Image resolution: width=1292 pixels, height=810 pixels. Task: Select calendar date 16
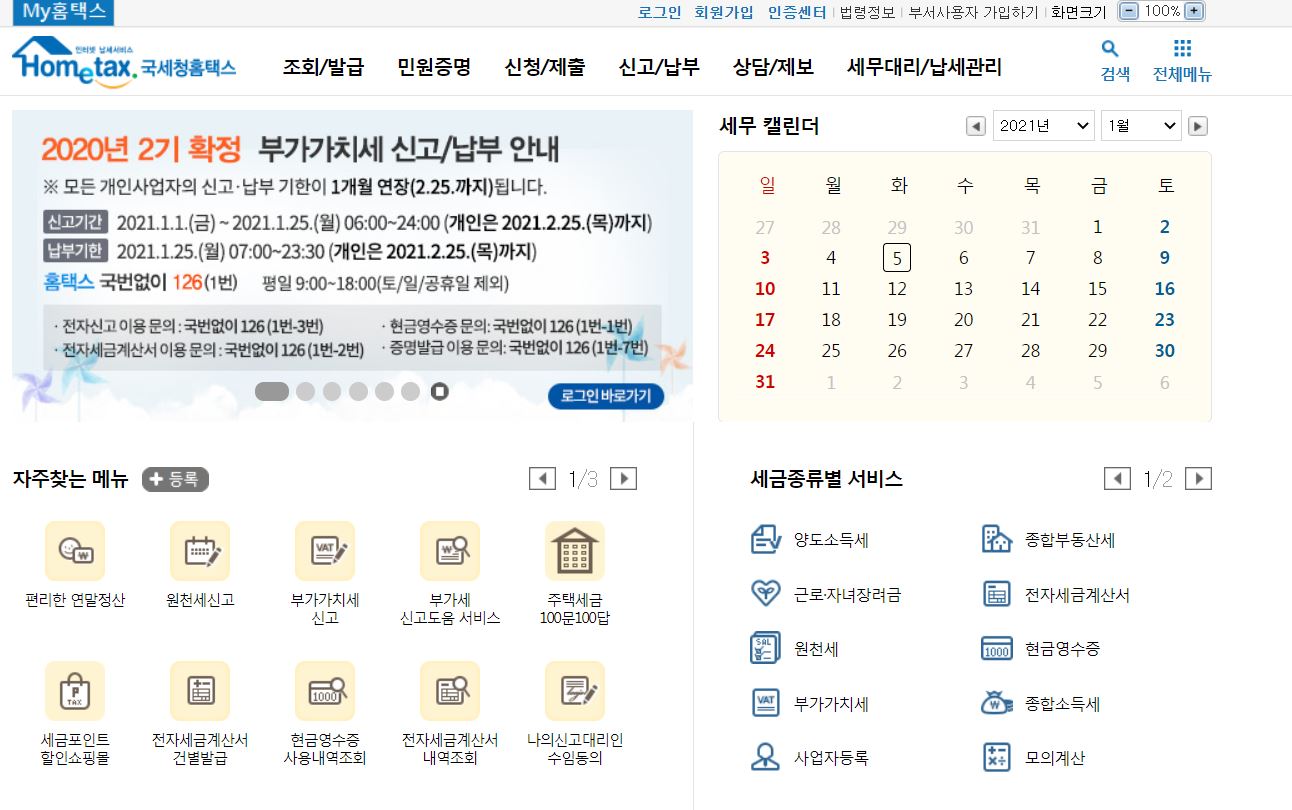(x=1165, y=289)
